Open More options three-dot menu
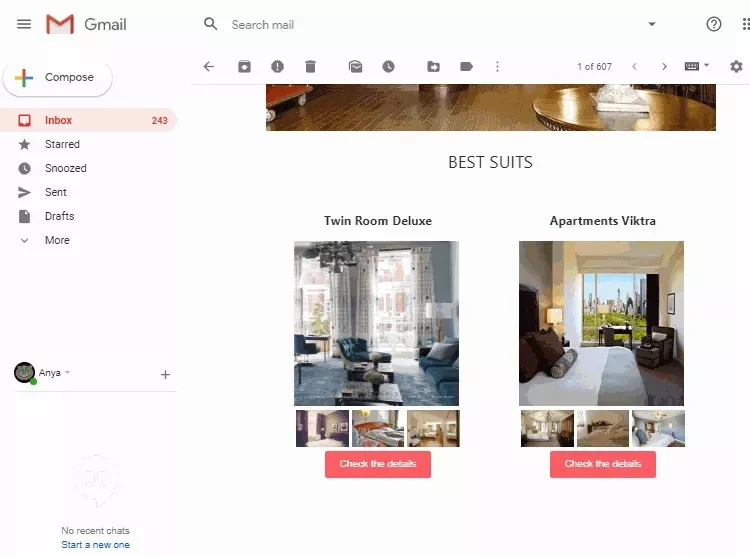 [x=497, y=67]
